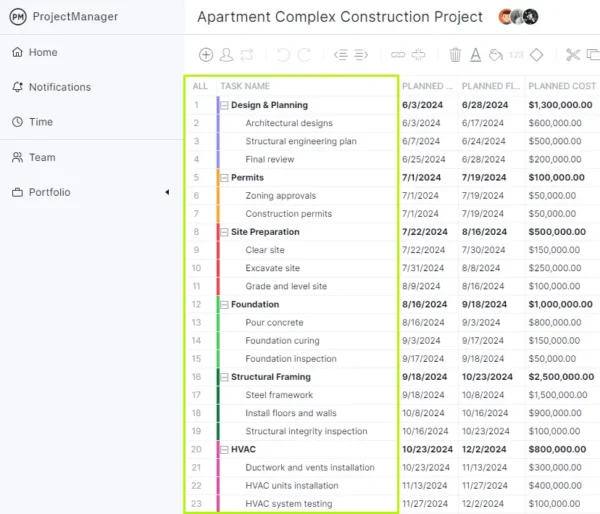Select the HVAC units installation task
This screenshot has width=600, height=514.
tap(292, 486)
